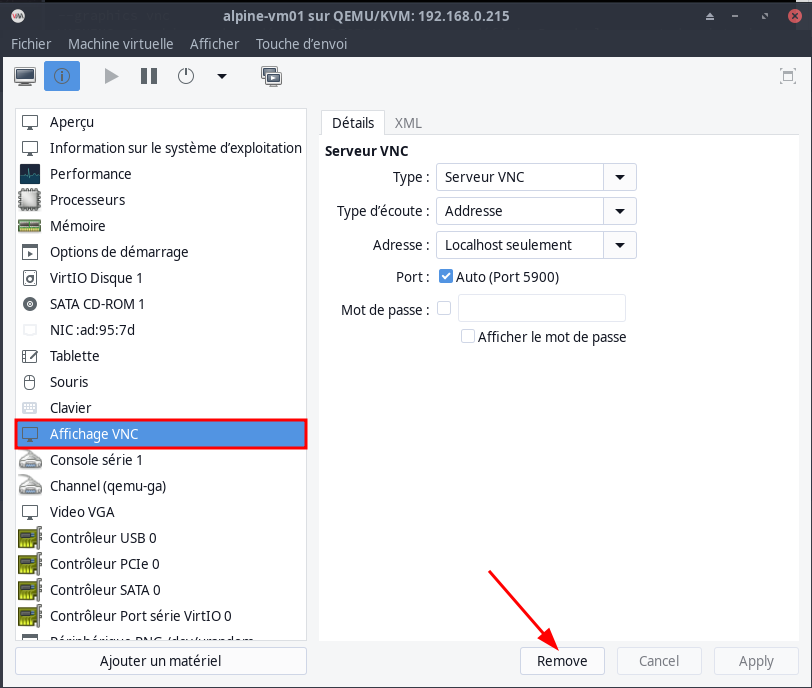Click the password input field

(x=541, y=309)
